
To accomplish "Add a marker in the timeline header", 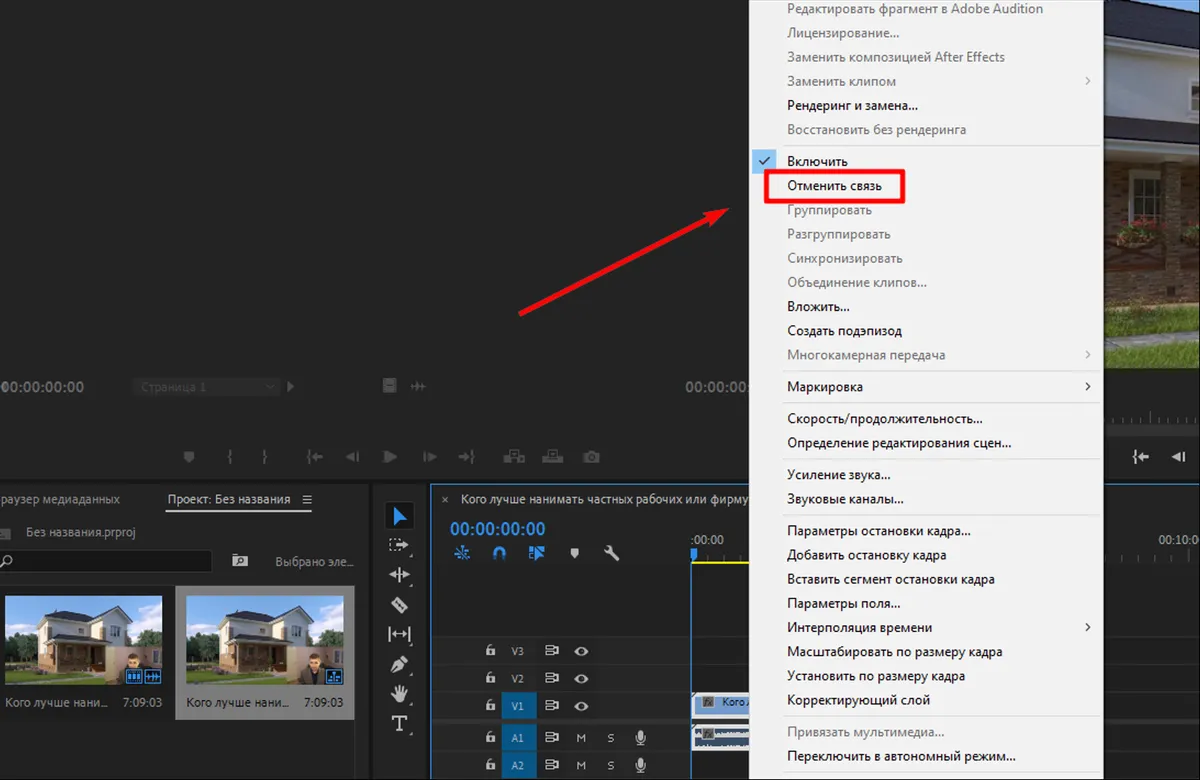I will (575, 553).
